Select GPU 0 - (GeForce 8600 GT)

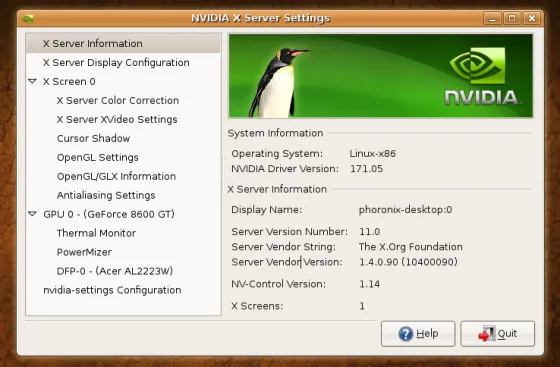pos(109,214)
